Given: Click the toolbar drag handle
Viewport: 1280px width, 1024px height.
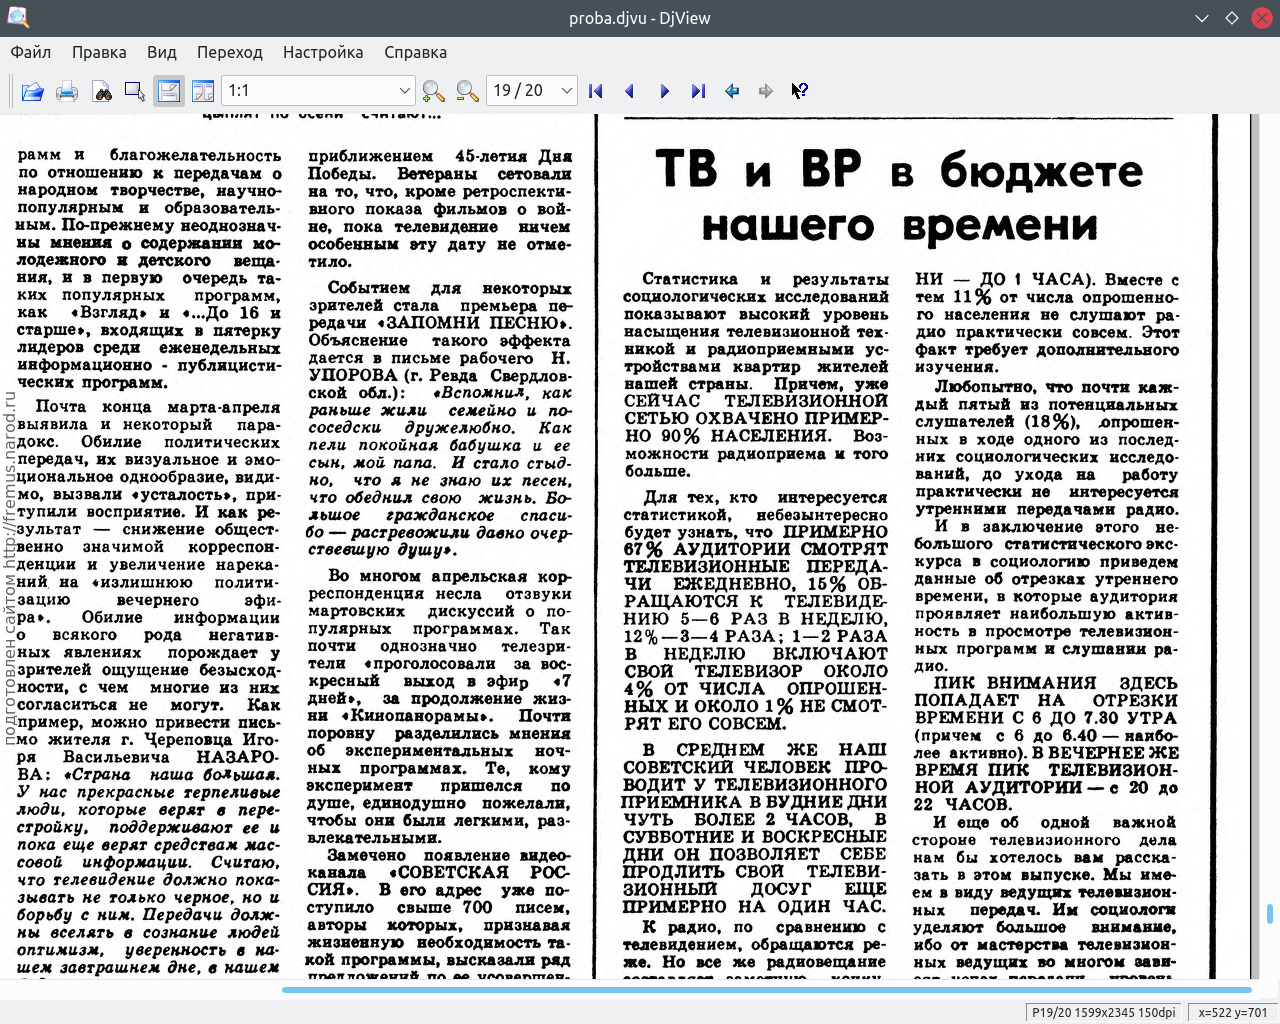Looking at the screenshot, I should (12, 91).
